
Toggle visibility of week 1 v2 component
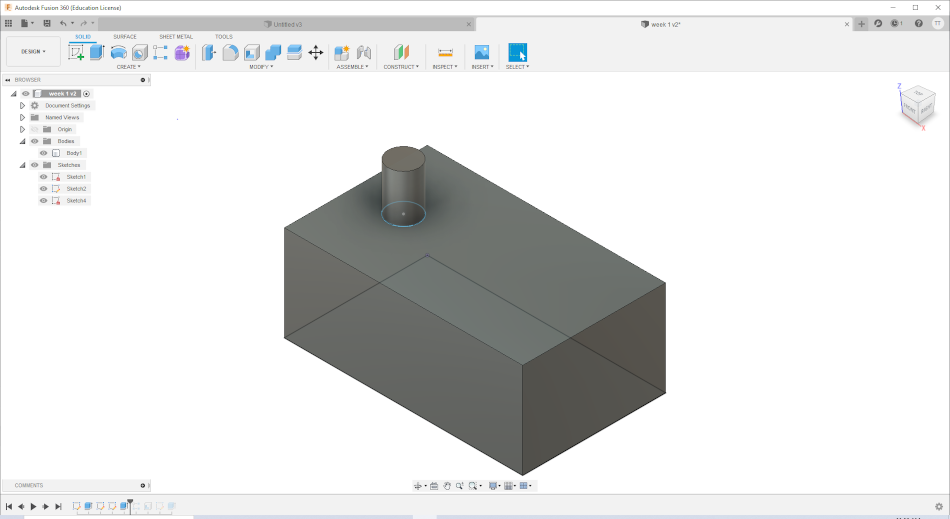point(25,94)
